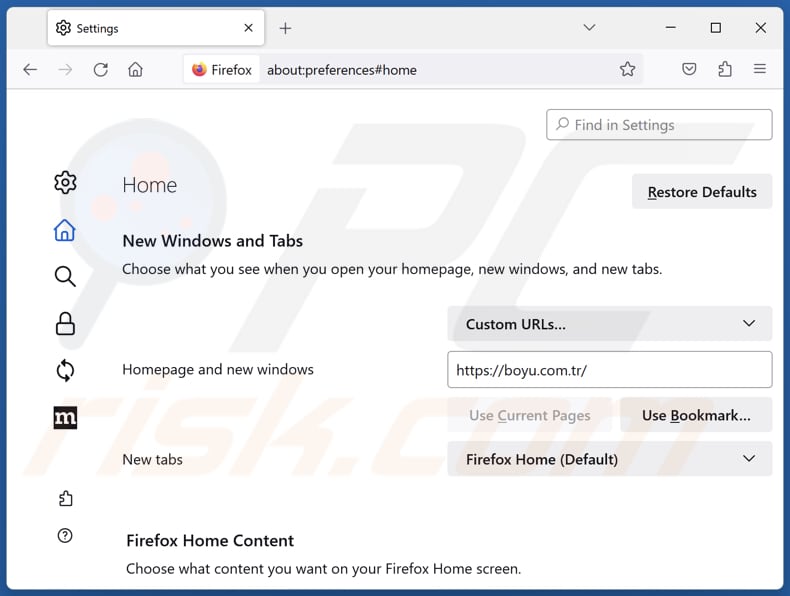
Task: Open Extensions & Themes puzzle icon in sidebar
Action: pos(65,499)
